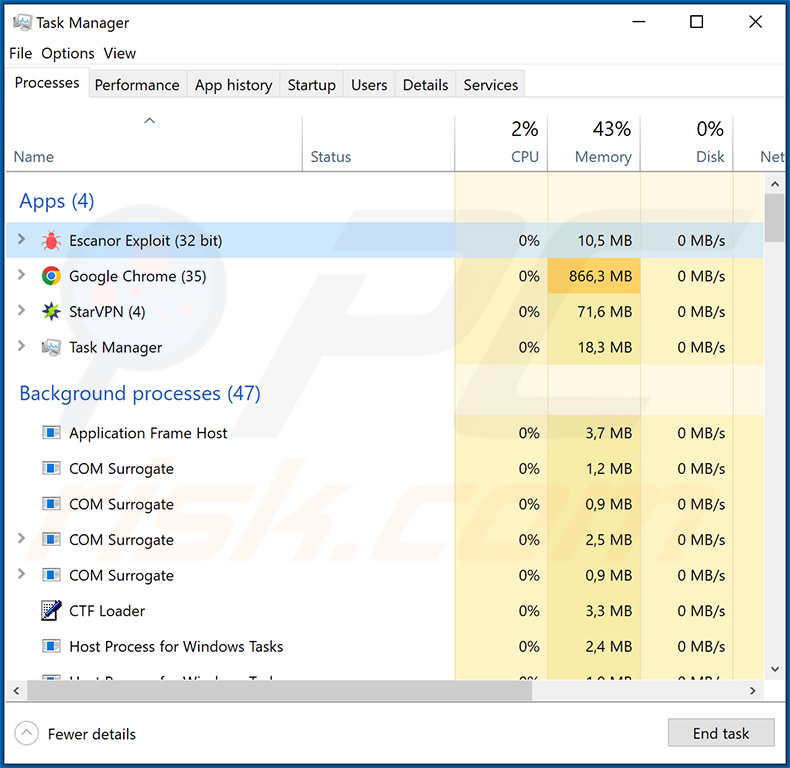Switch to the Startup tab
The image size is (790, 768).
[x=311, y=85]
